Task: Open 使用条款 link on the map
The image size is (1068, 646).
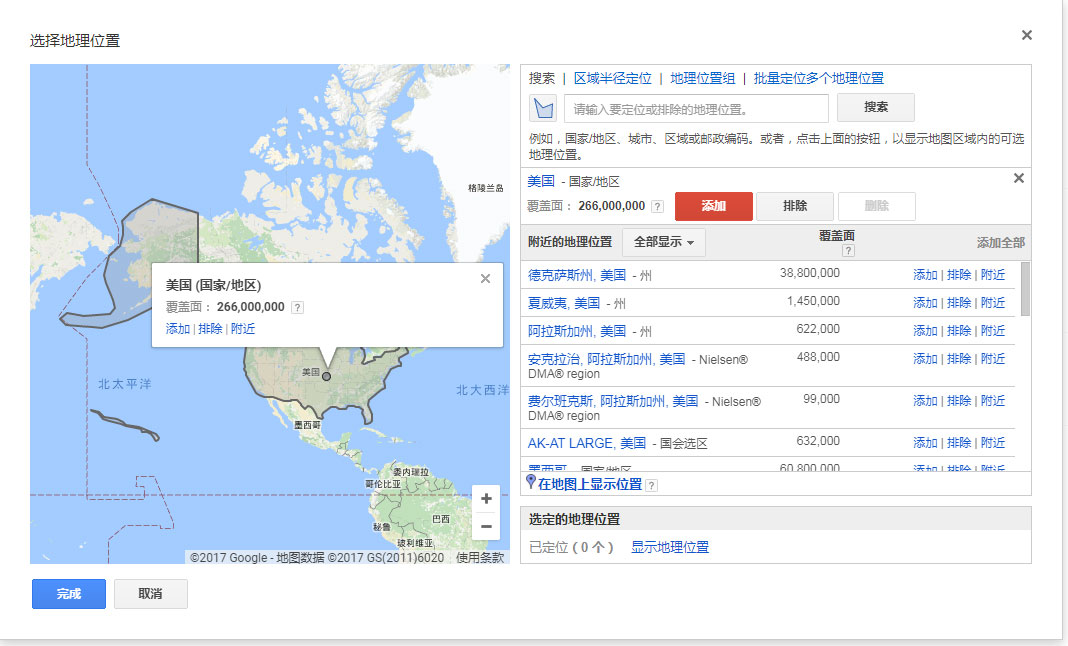Action: [480, 557]
